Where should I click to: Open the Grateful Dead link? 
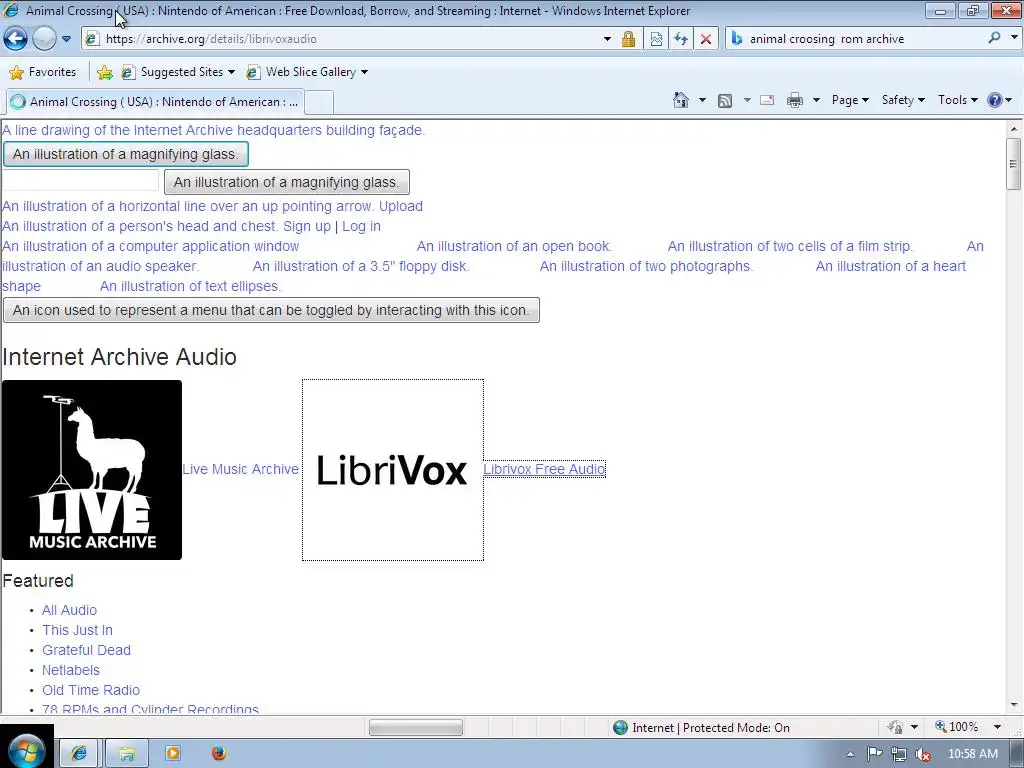[x=86, y=650]
